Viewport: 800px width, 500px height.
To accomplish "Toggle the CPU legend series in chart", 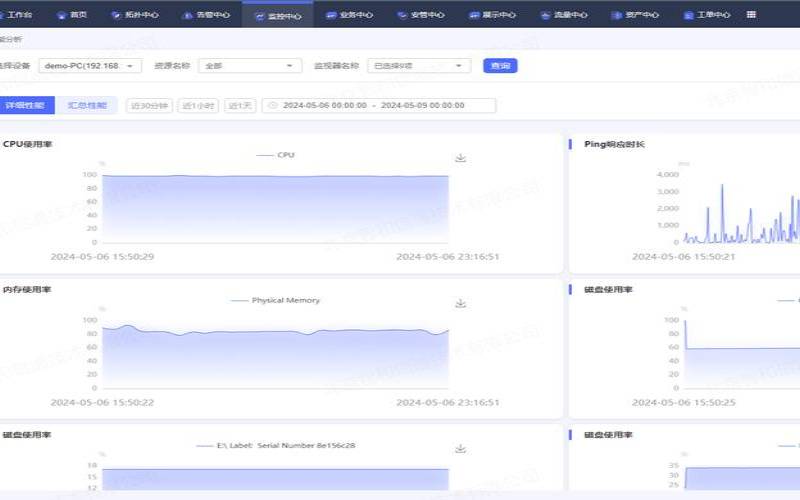I will coord(275,155).
